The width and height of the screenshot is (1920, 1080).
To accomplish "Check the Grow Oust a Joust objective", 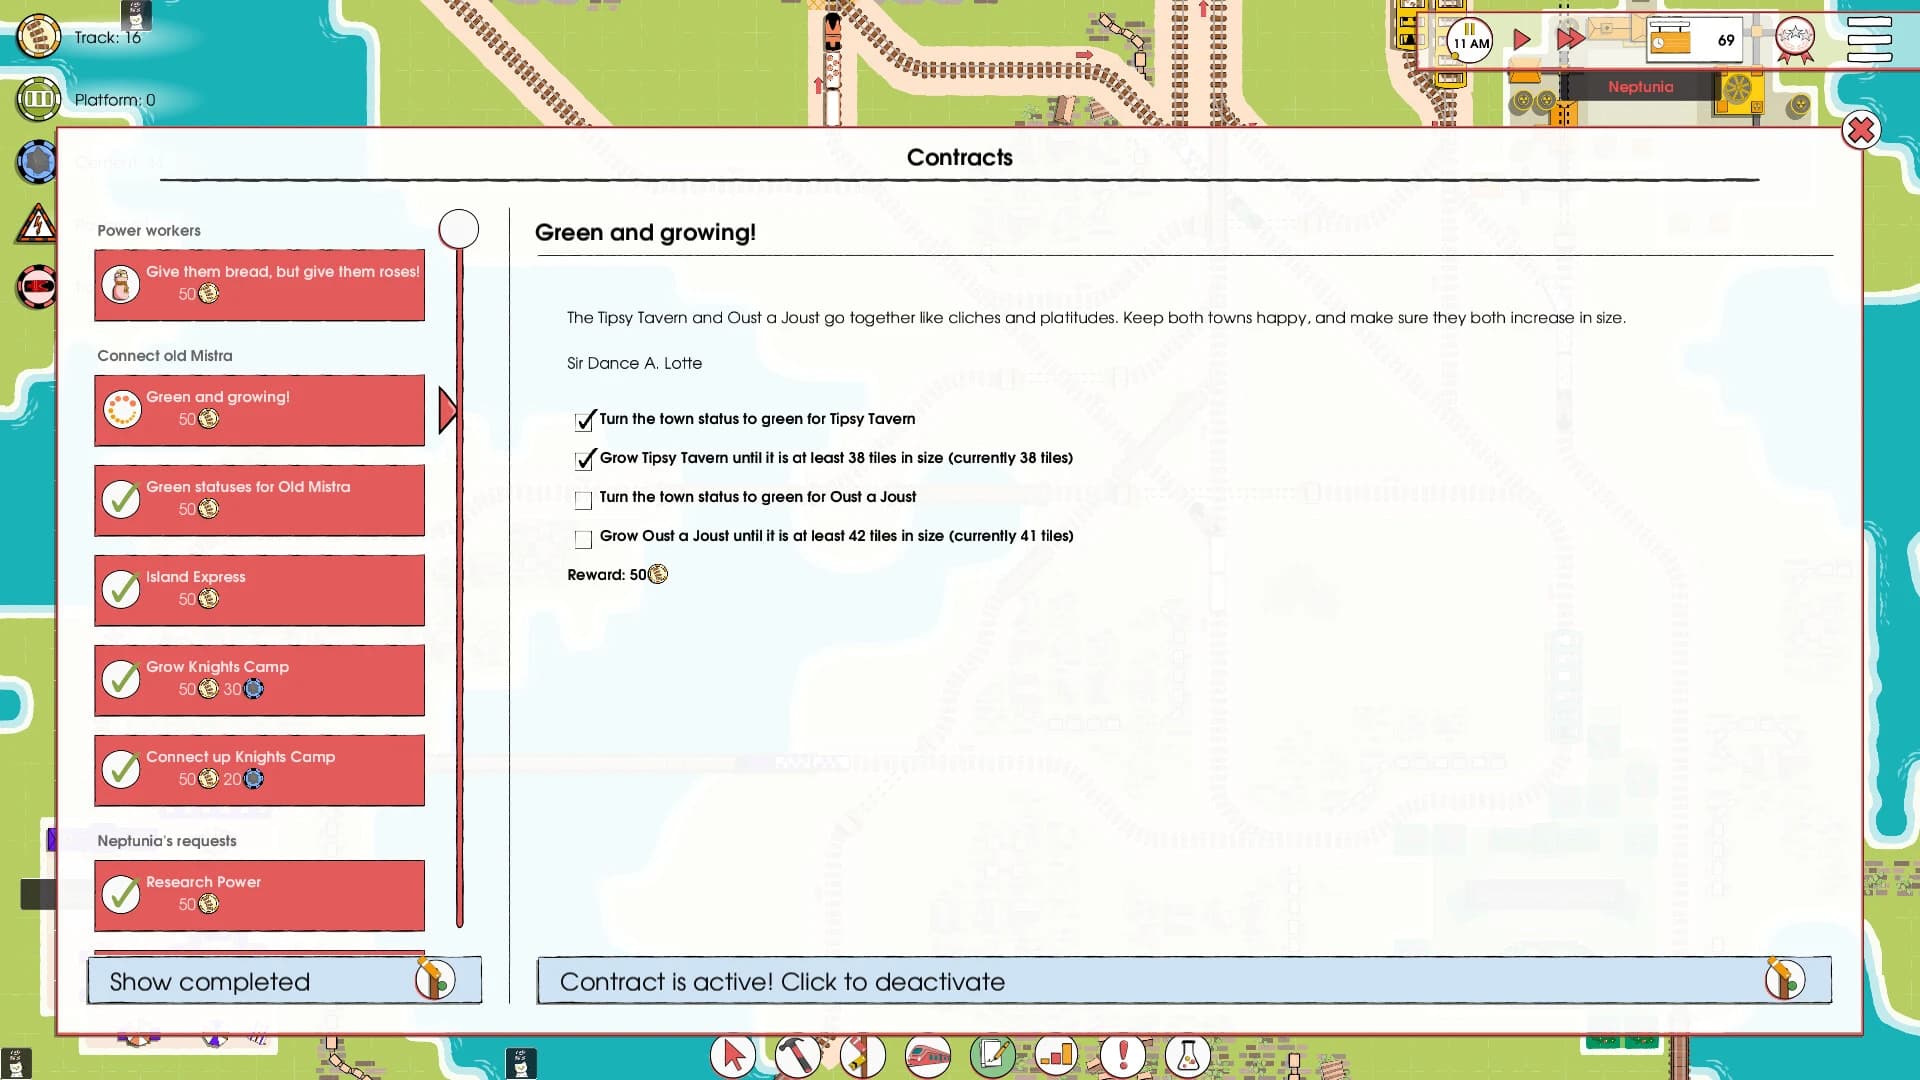I will (583, 538).
